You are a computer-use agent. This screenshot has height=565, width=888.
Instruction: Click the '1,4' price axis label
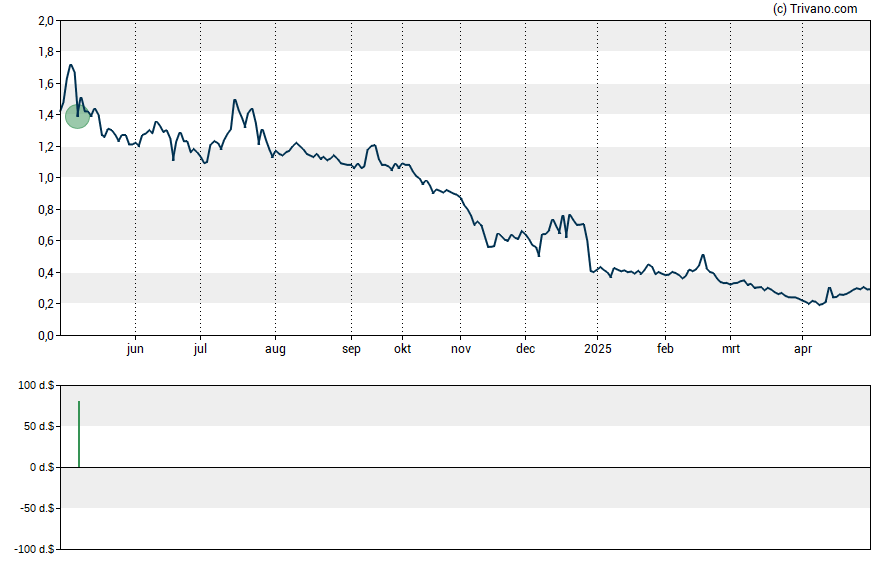click(46, 115)
